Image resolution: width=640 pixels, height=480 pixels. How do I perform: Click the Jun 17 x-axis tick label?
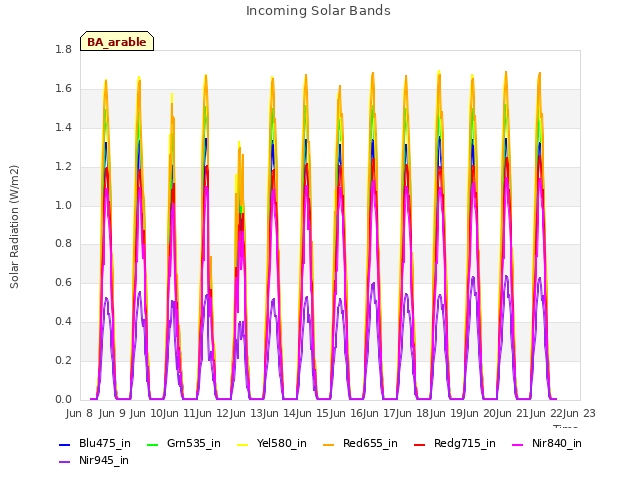tap(379, 413)
